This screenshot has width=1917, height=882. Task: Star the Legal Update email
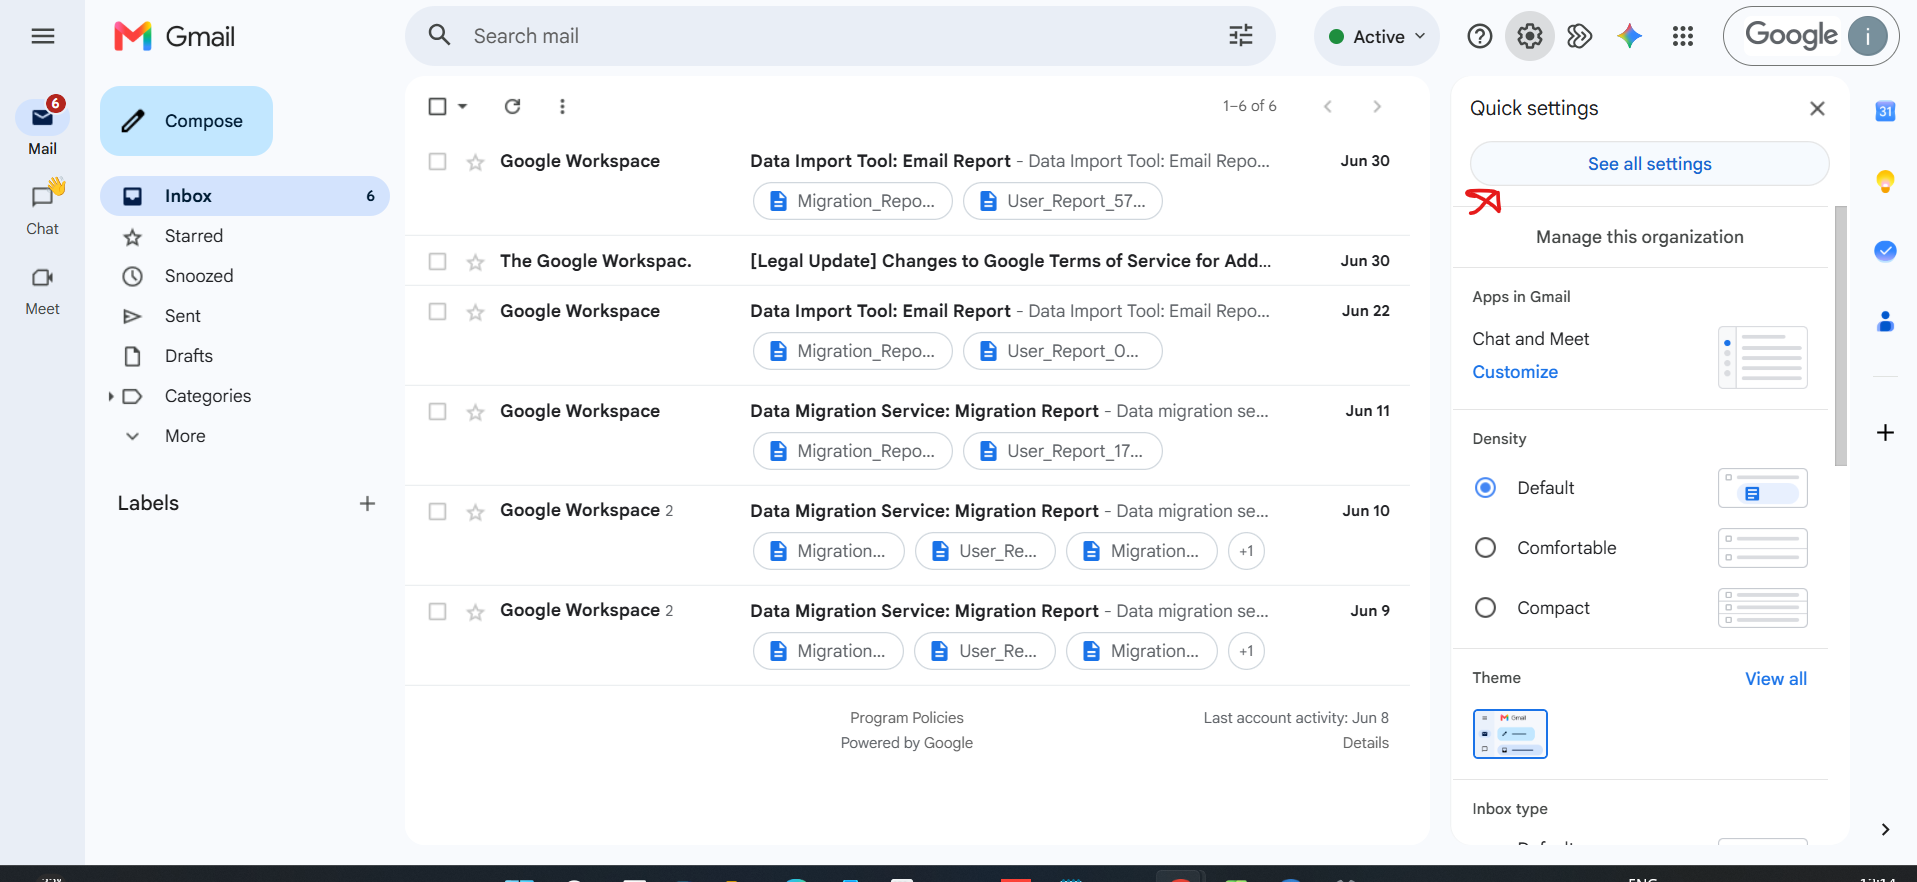475,262
